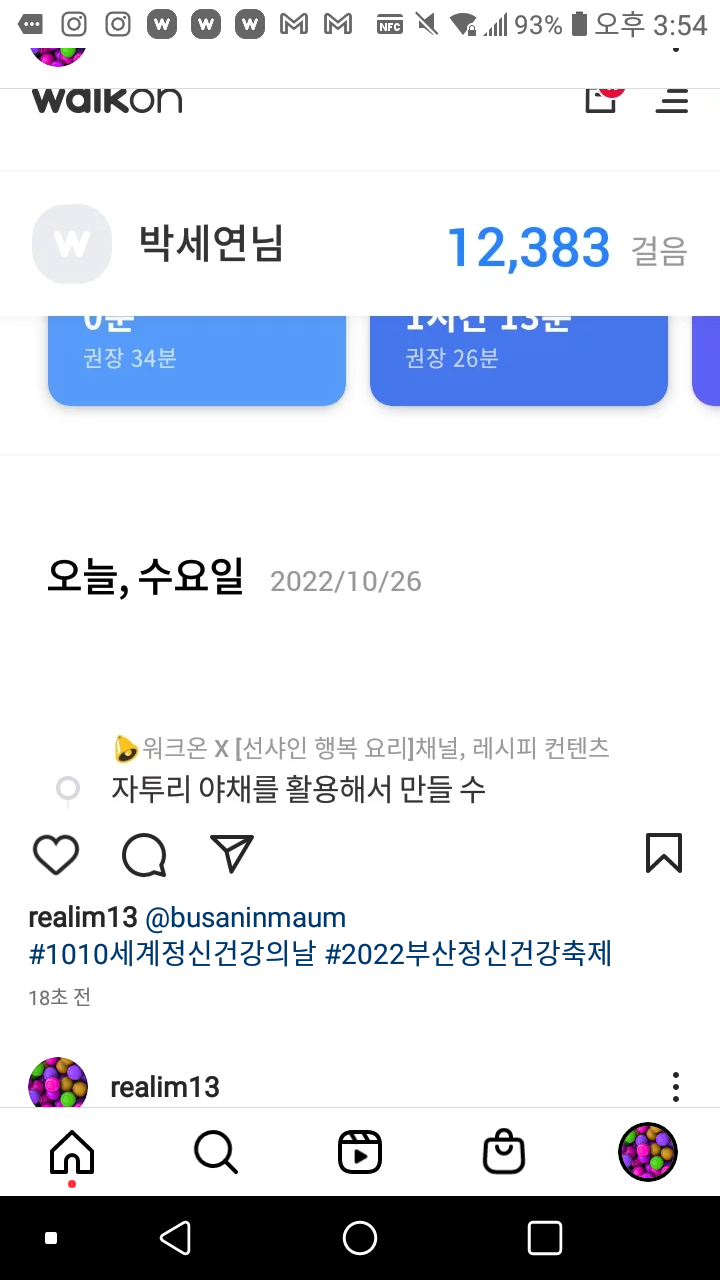Screen dimensions: 720x1280
Task: Open the Reels tab
Action: pyautogui.click(x=360, y=1152)
